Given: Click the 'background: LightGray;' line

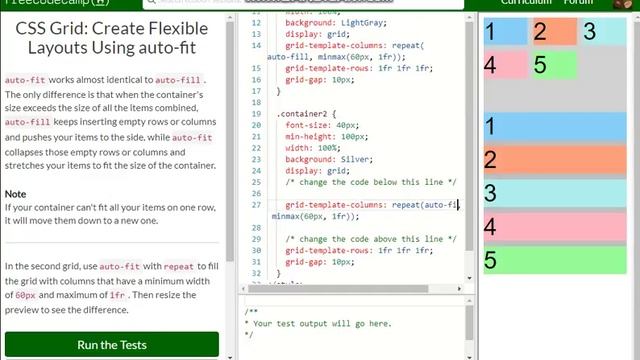Looking at the screenshot, I should coord(336,22).
